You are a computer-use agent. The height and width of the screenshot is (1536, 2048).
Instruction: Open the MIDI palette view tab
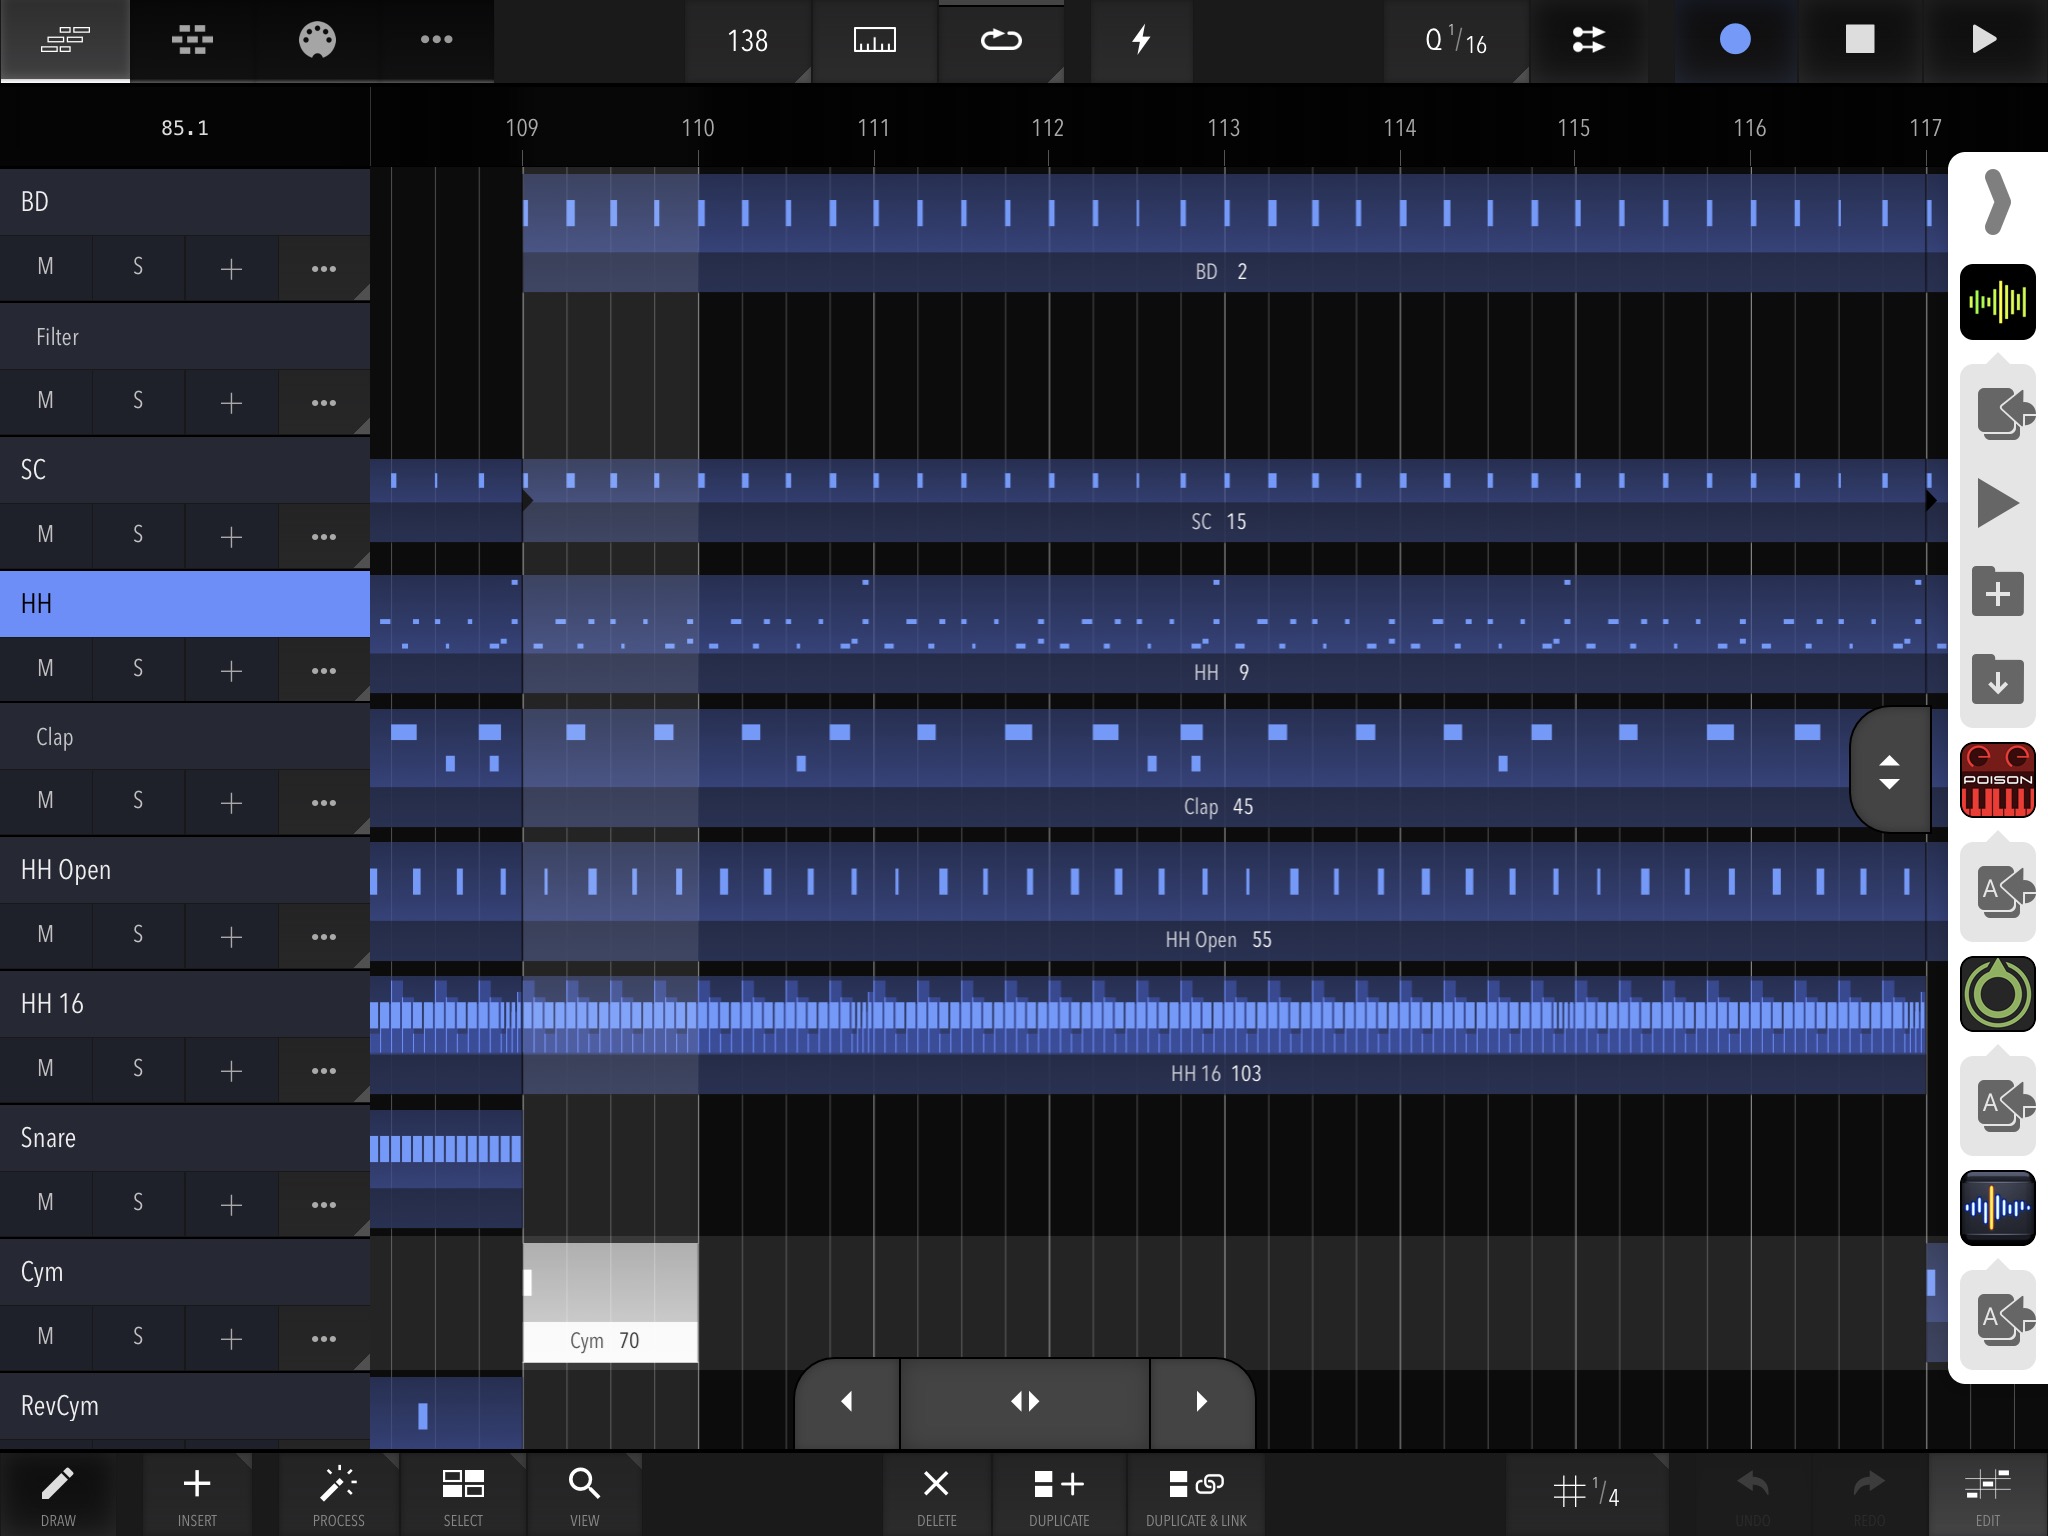click(x=317, y=40)
